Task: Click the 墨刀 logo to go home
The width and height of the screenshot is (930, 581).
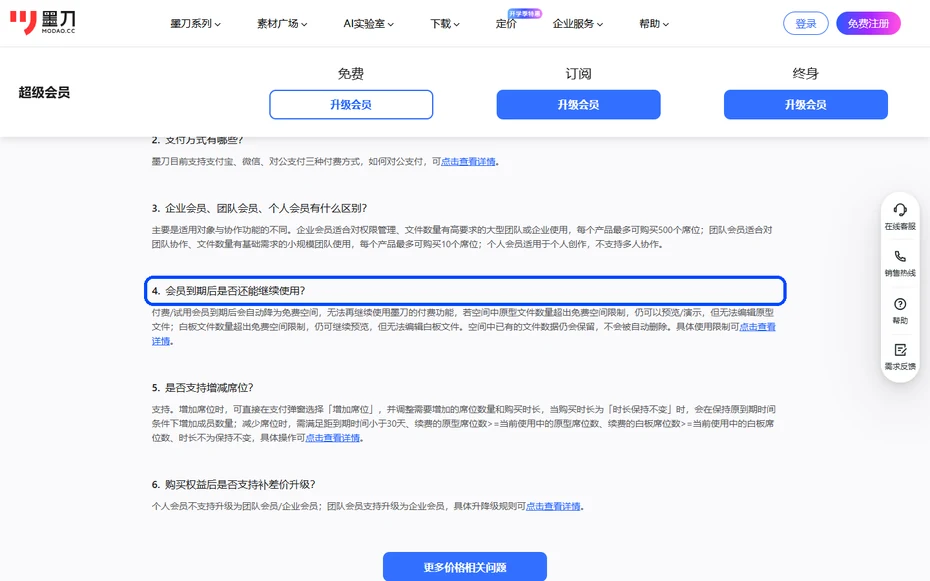Action: pyautogui.click(x=42, y=23)
